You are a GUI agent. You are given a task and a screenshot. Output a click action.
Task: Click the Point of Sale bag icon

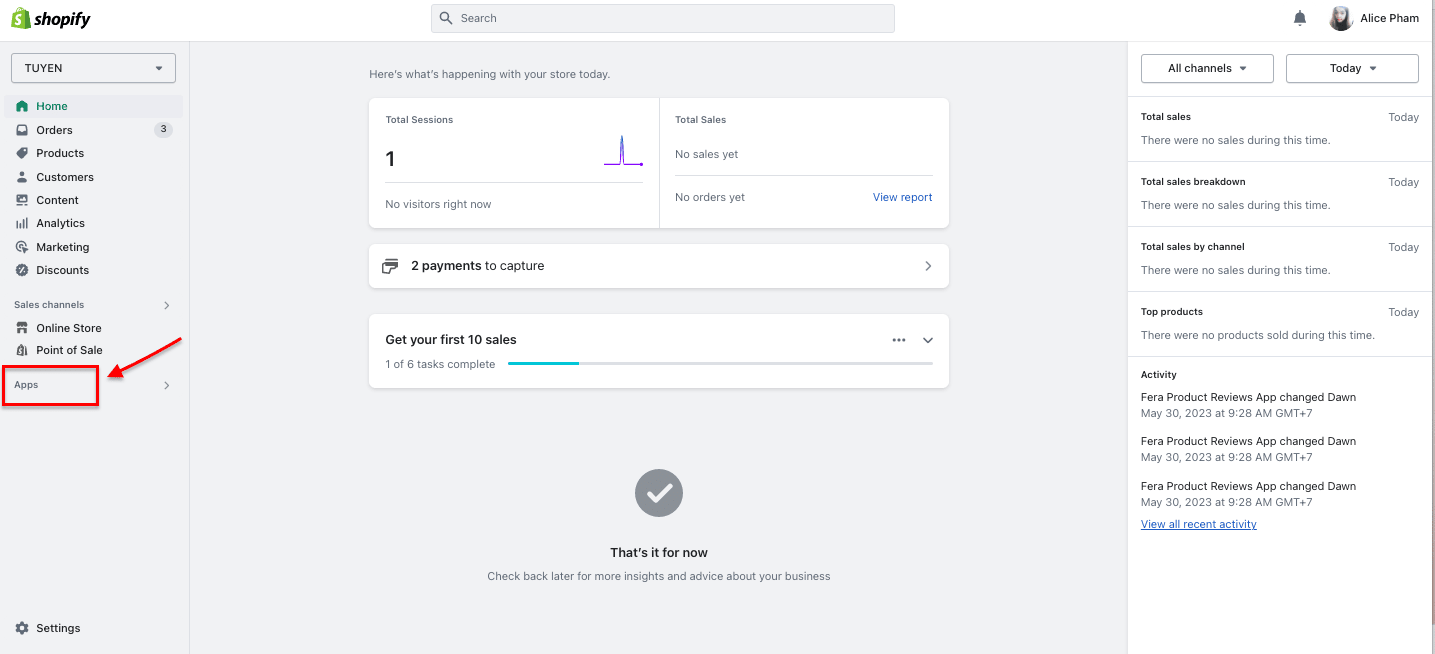(x=22, y=350)
